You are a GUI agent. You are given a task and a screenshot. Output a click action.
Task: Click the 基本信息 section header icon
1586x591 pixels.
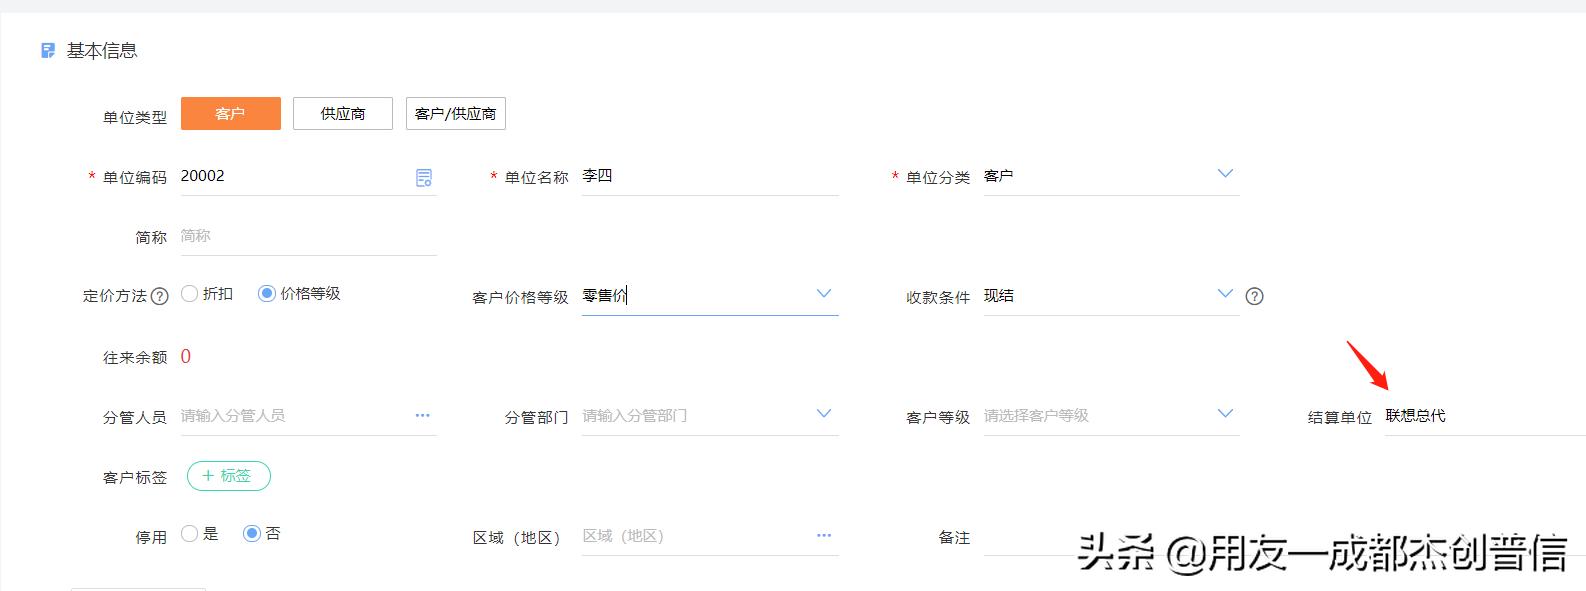pyautogui.click(x=48, y=51)
